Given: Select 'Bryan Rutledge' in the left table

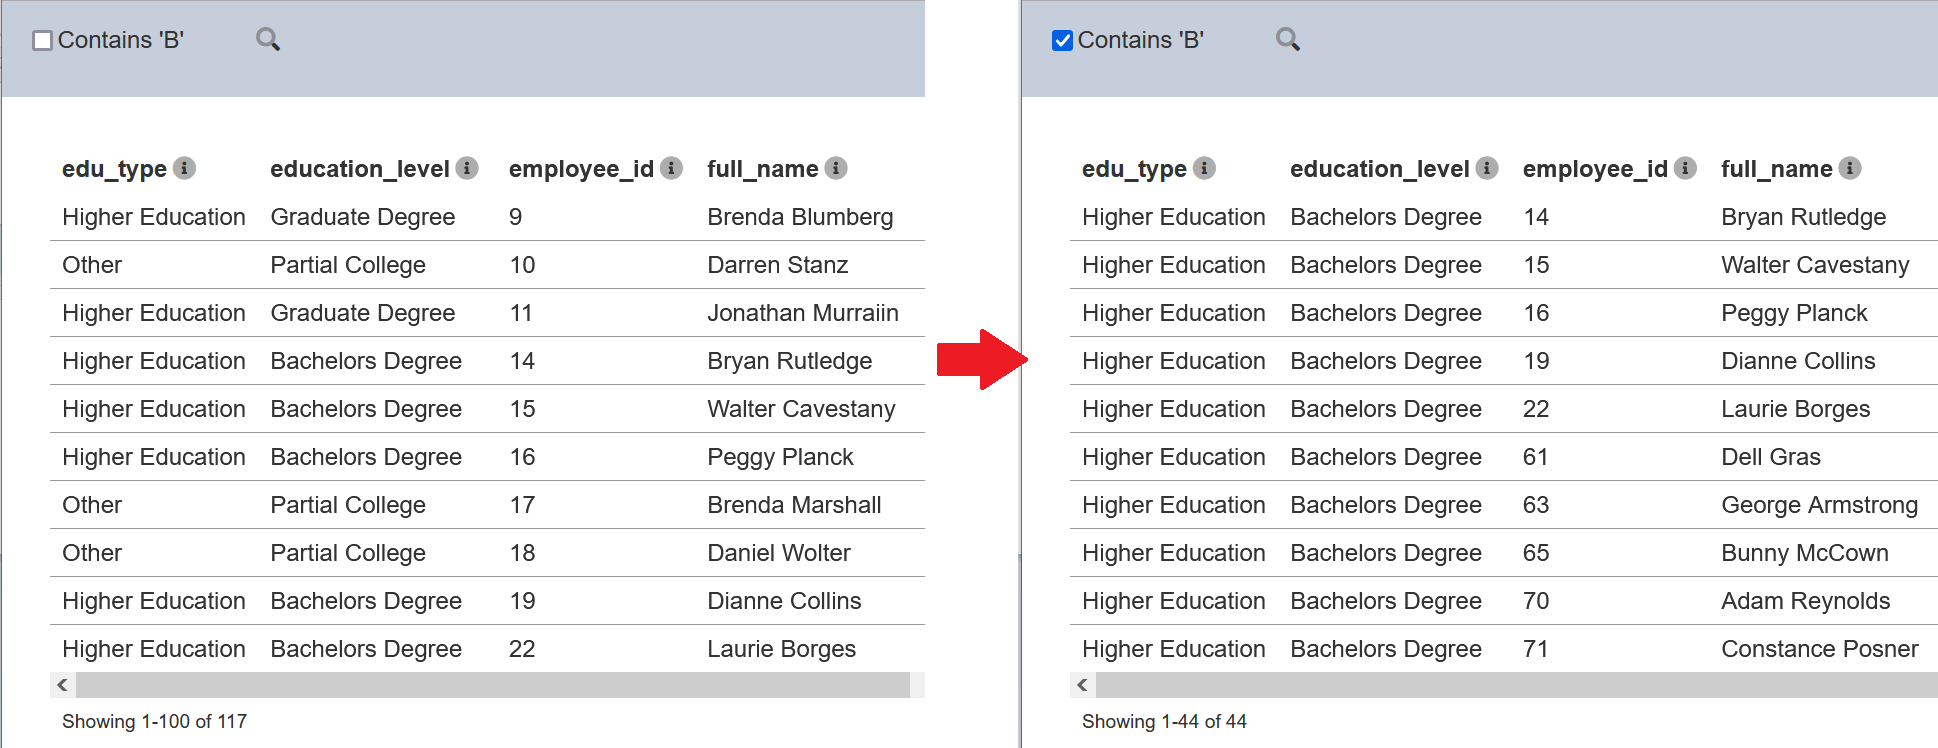Looking at the screenshot, I should point(789,361).
